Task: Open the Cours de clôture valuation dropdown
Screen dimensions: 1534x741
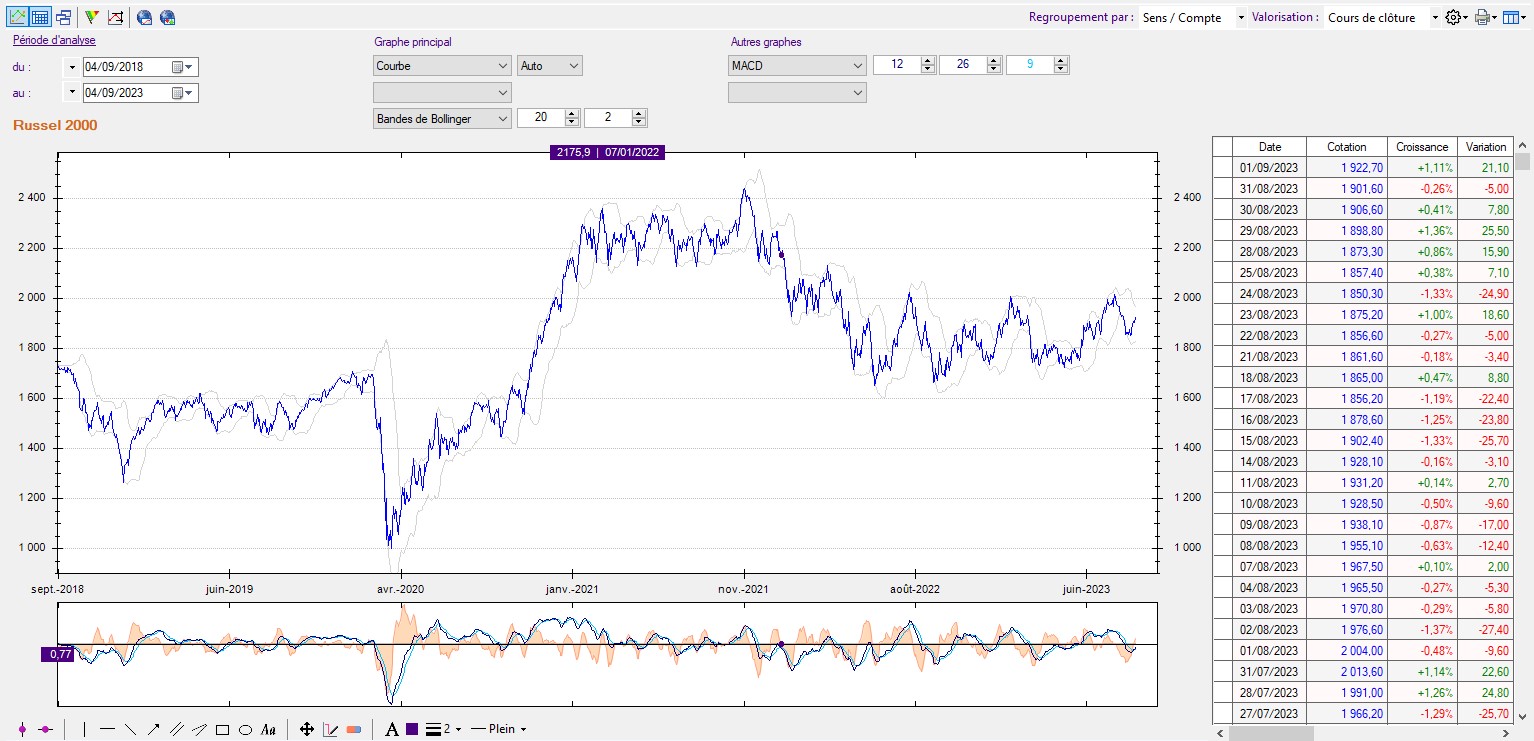Action: 1383,17
